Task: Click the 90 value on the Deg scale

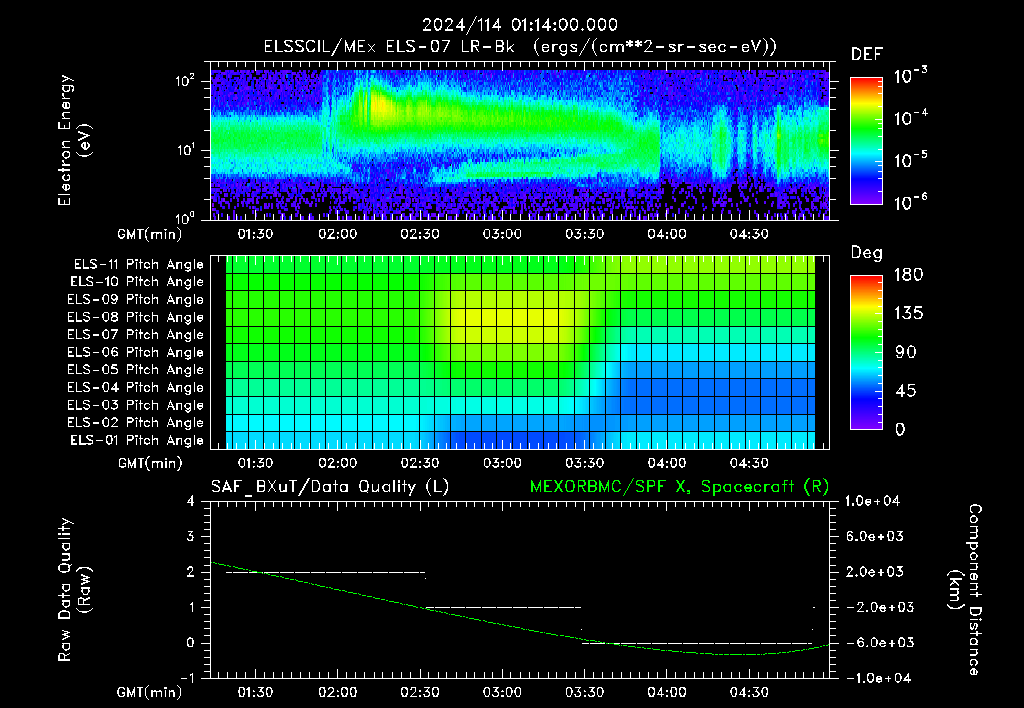Action: click(905, 352)
